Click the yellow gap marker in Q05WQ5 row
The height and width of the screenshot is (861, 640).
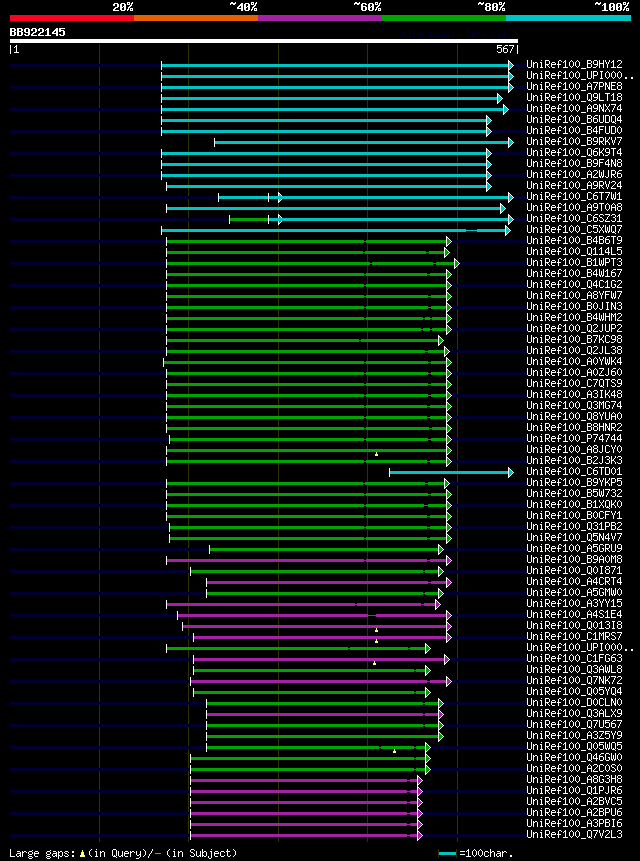[x=395, y=751]
